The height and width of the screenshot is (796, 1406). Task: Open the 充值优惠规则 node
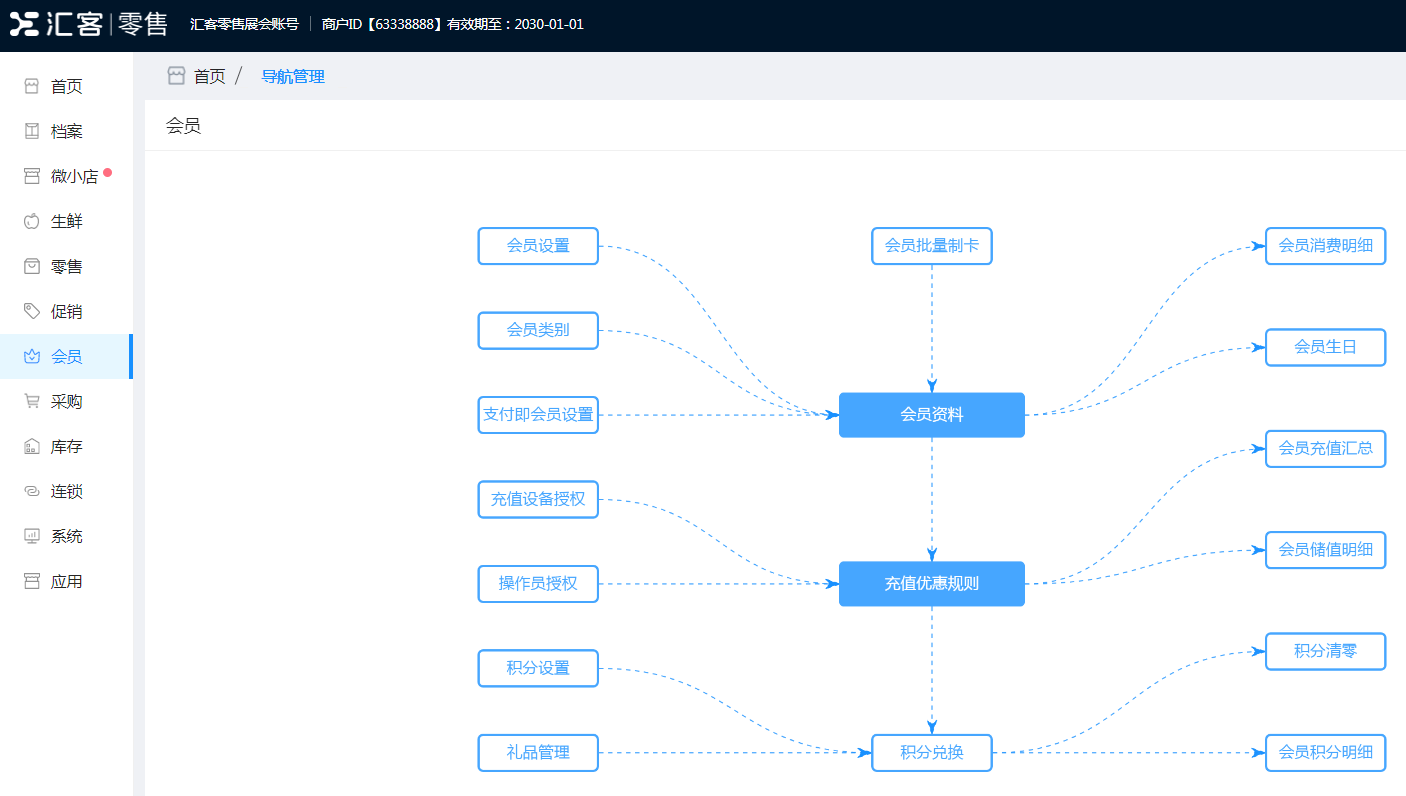[931, 584]
